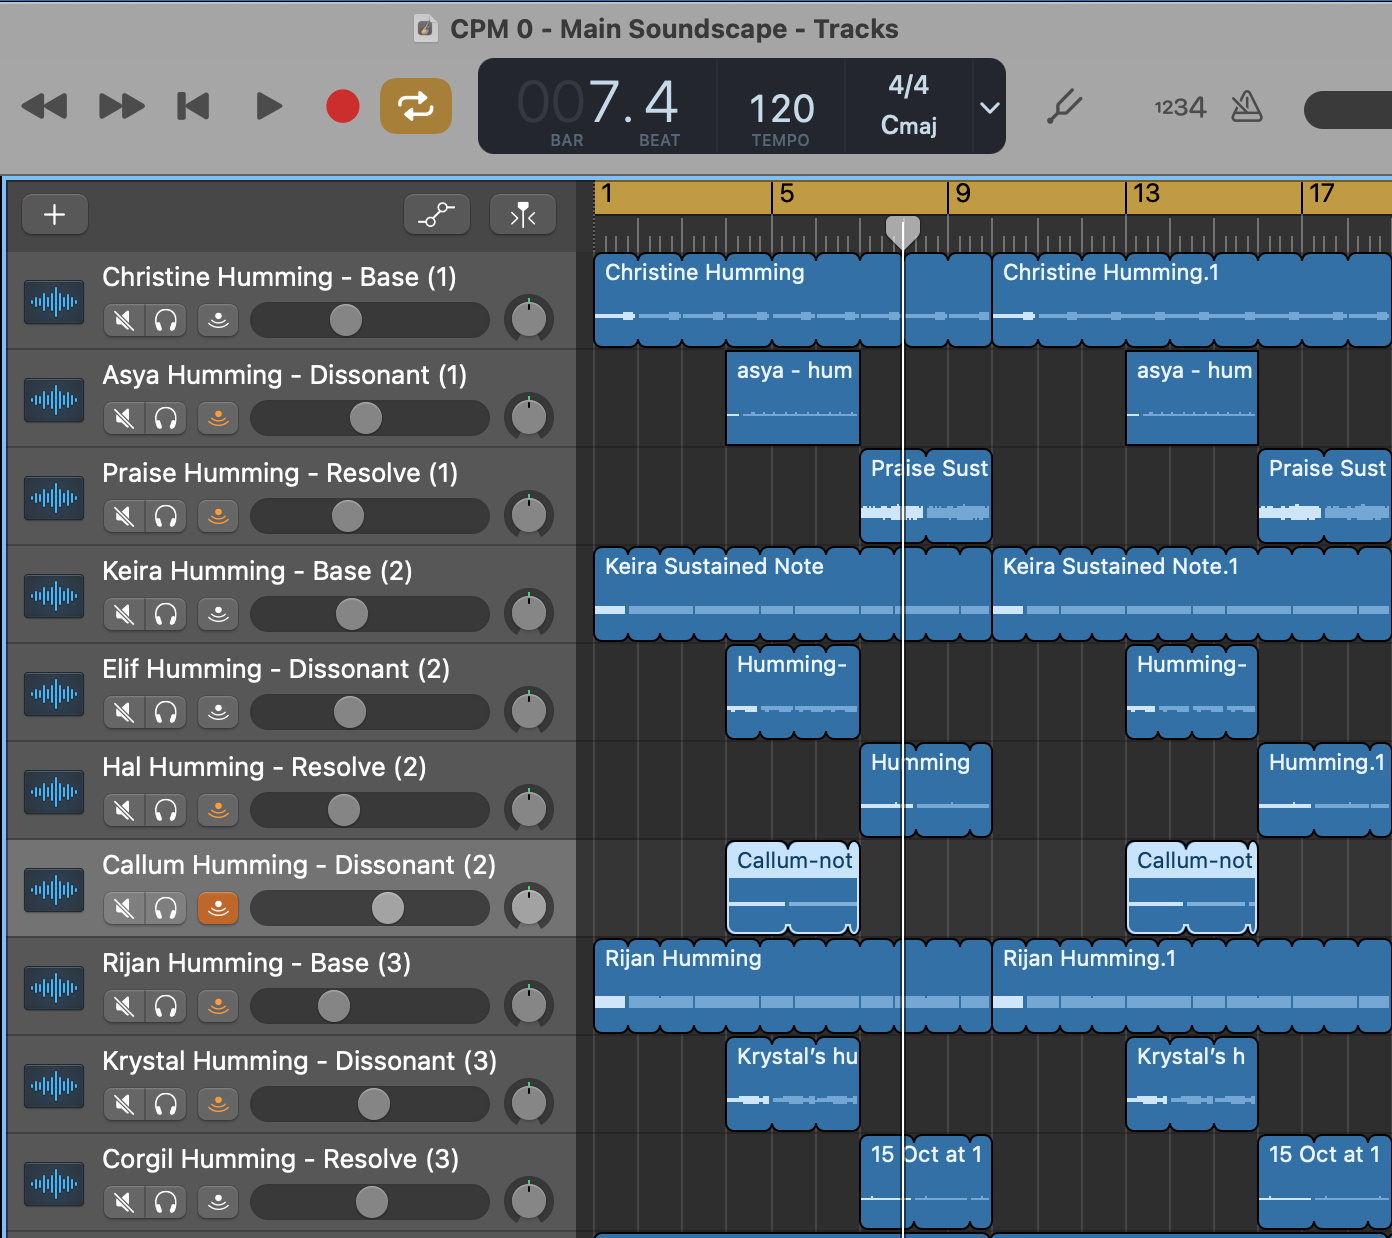The height and width of the screenshot is (1238, 1392).
Task: Click the playhead handle in the ruler
Action: coord(902,232)
